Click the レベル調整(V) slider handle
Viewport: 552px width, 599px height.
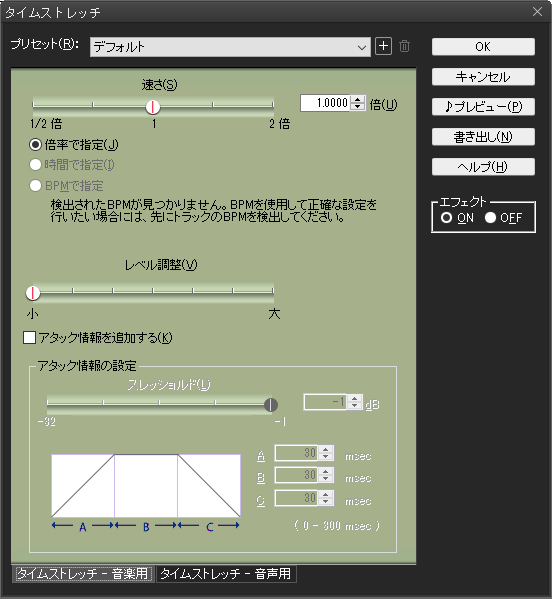33,293
